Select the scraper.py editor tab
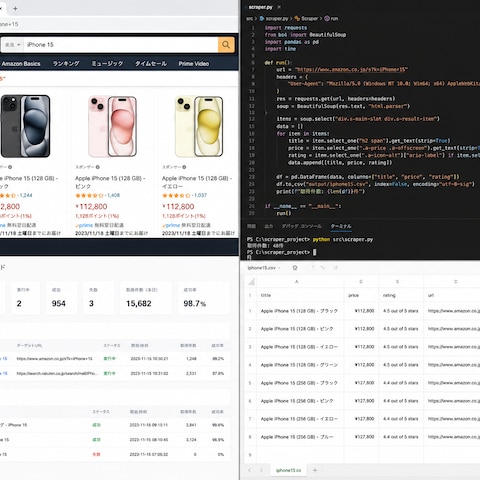The width and height of the screenshot is (480, 480). [x=261, y=7]
